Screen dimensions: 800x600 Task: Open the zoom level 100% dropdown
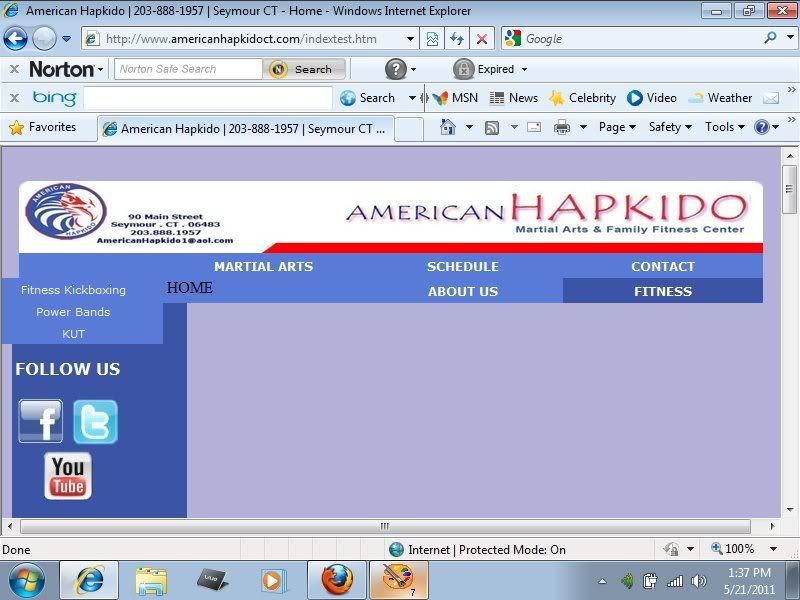point(773,549)
